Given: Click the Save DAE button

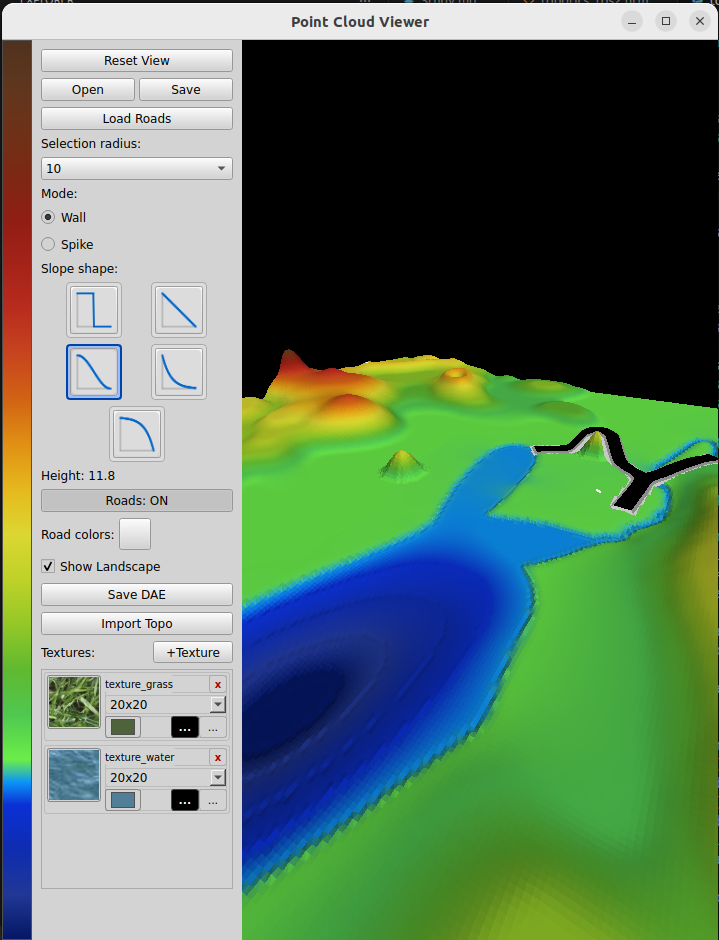Looking at the screenshot, I should pyautogui.click(x=137, y=595).
